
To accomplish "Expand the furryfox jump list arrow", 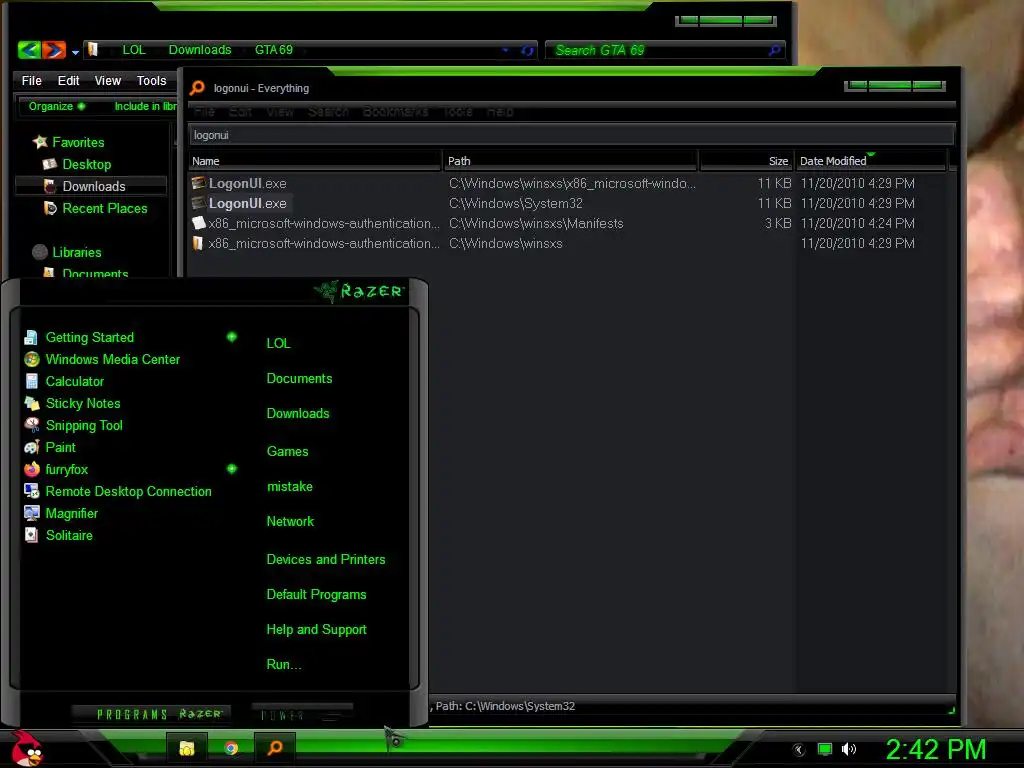I will (231, 469).
